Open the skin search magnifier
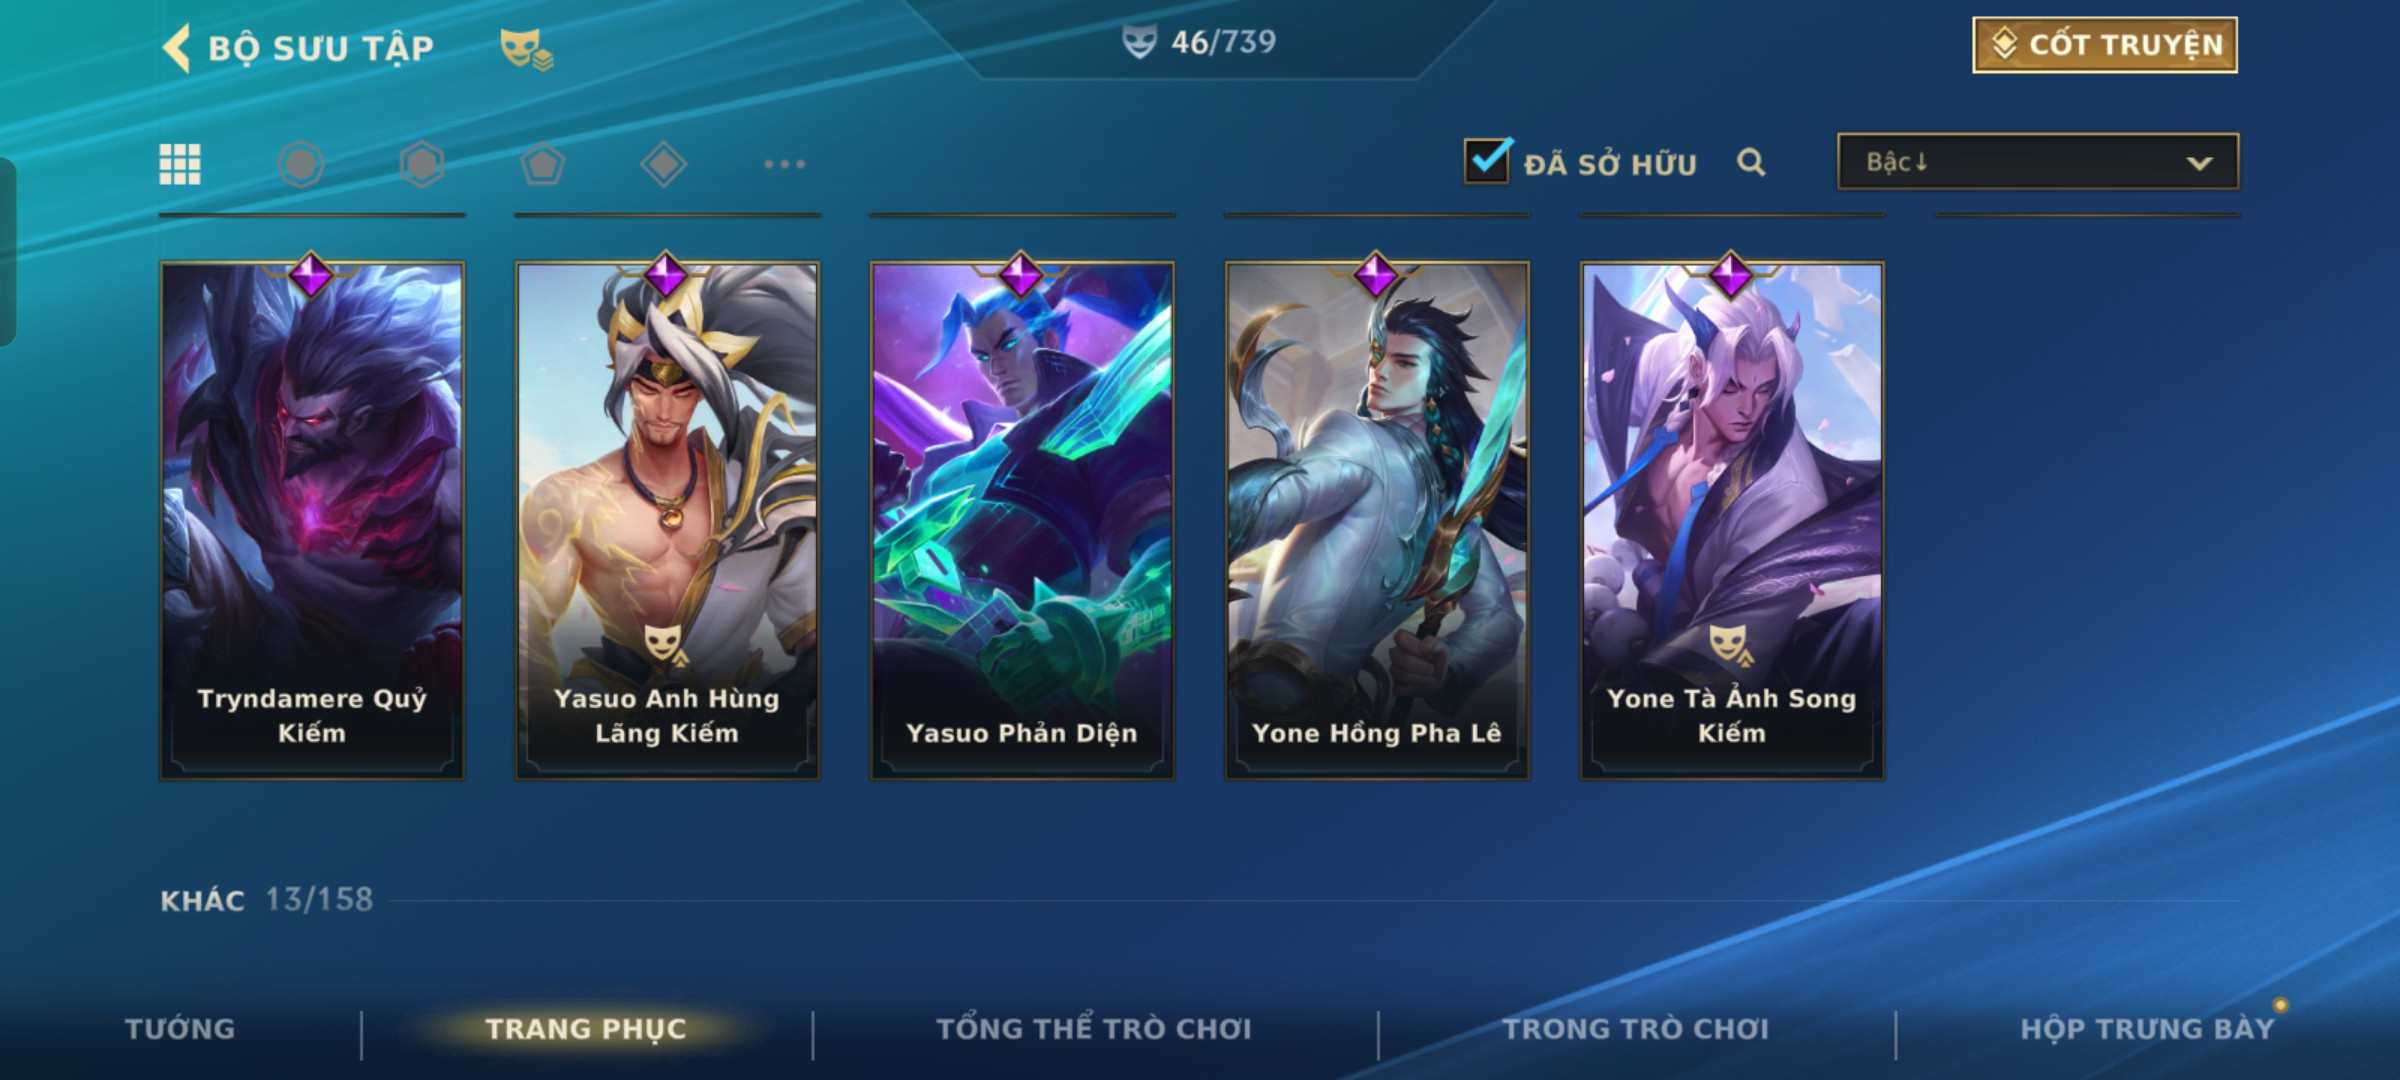Image resolution: width=2400 pixels, height=1080 pixels. [1751, 162]
